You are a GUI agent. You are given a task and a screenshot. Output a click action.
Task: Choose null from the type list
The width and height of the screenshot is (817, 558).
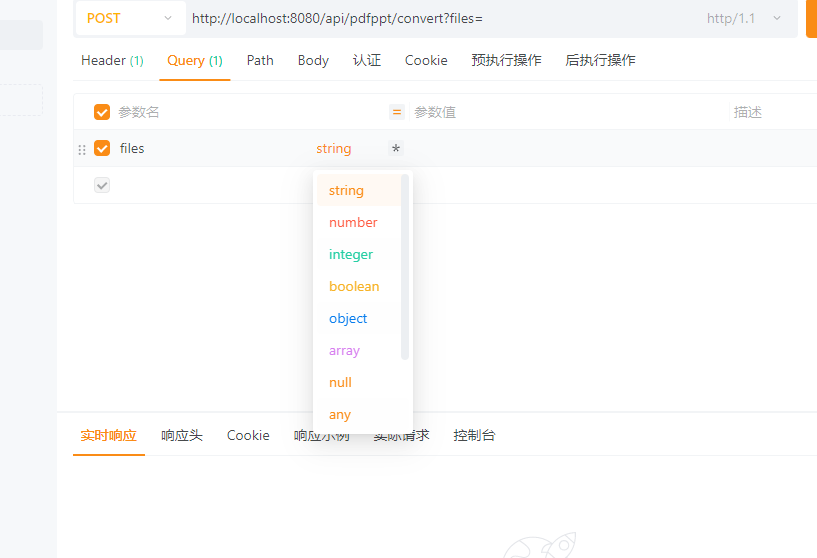click(359, 383)
